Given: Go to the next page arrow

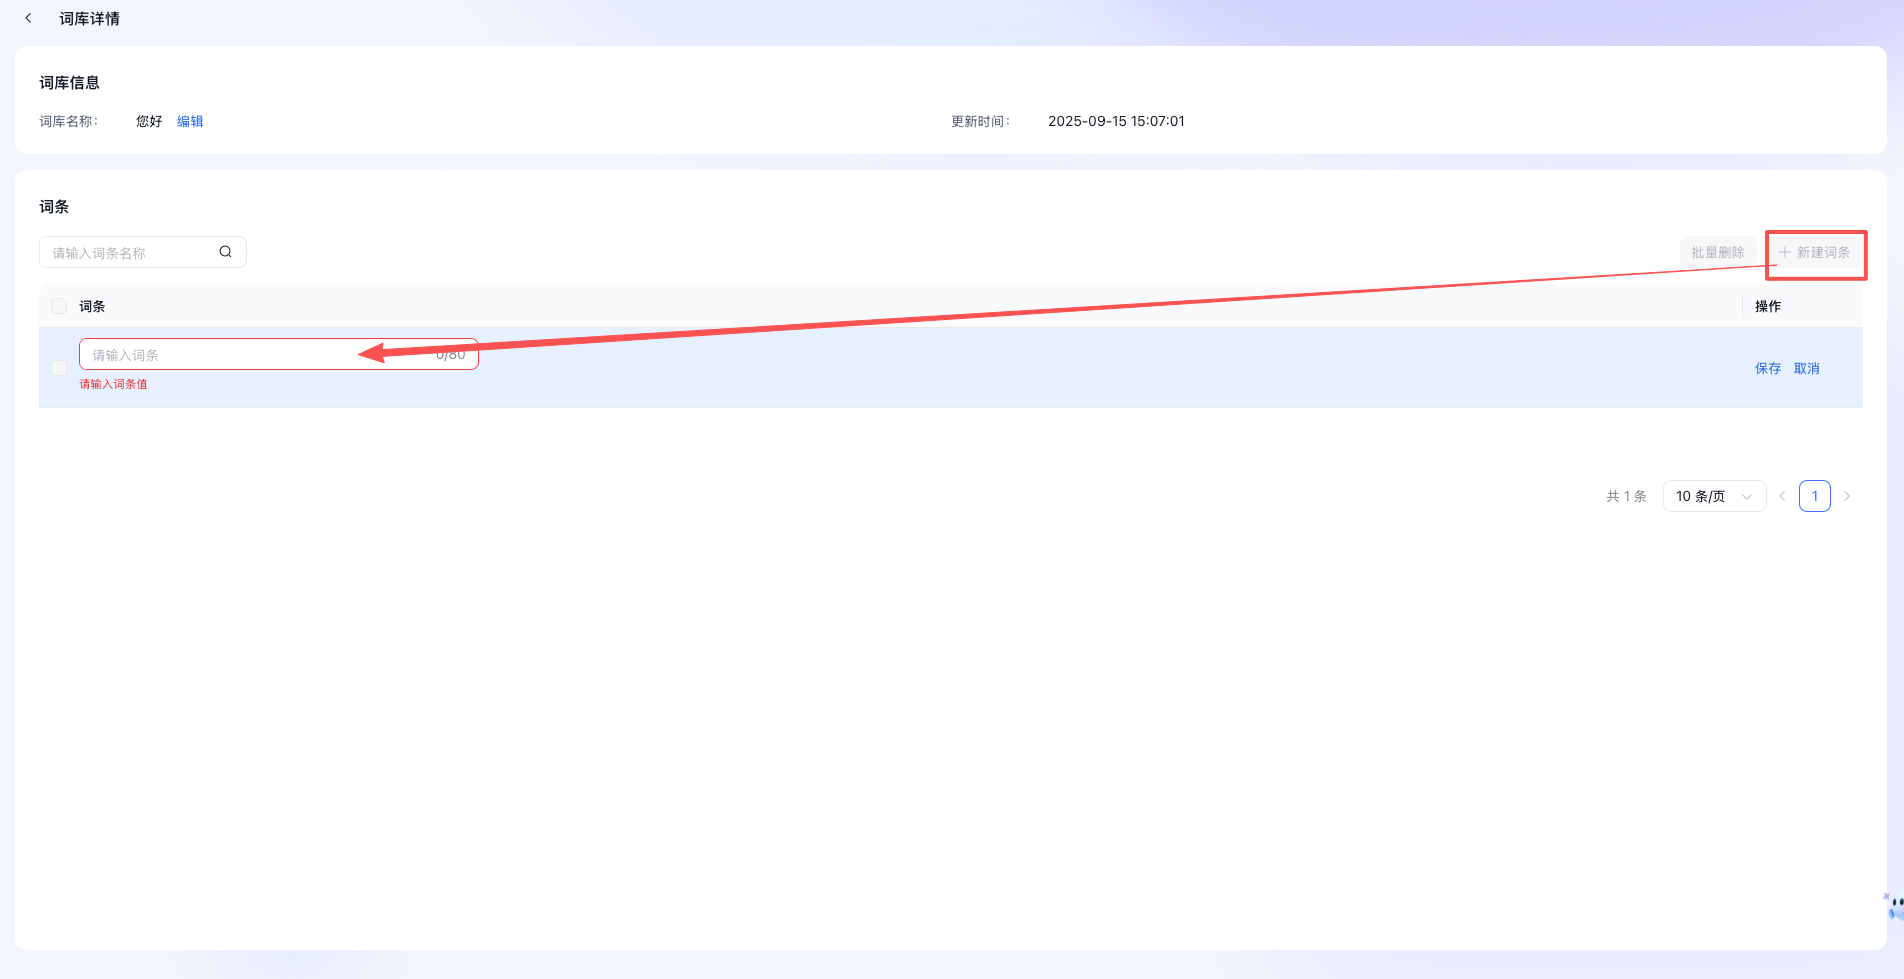Looking at the screenshot, I should pos(1847,496).
